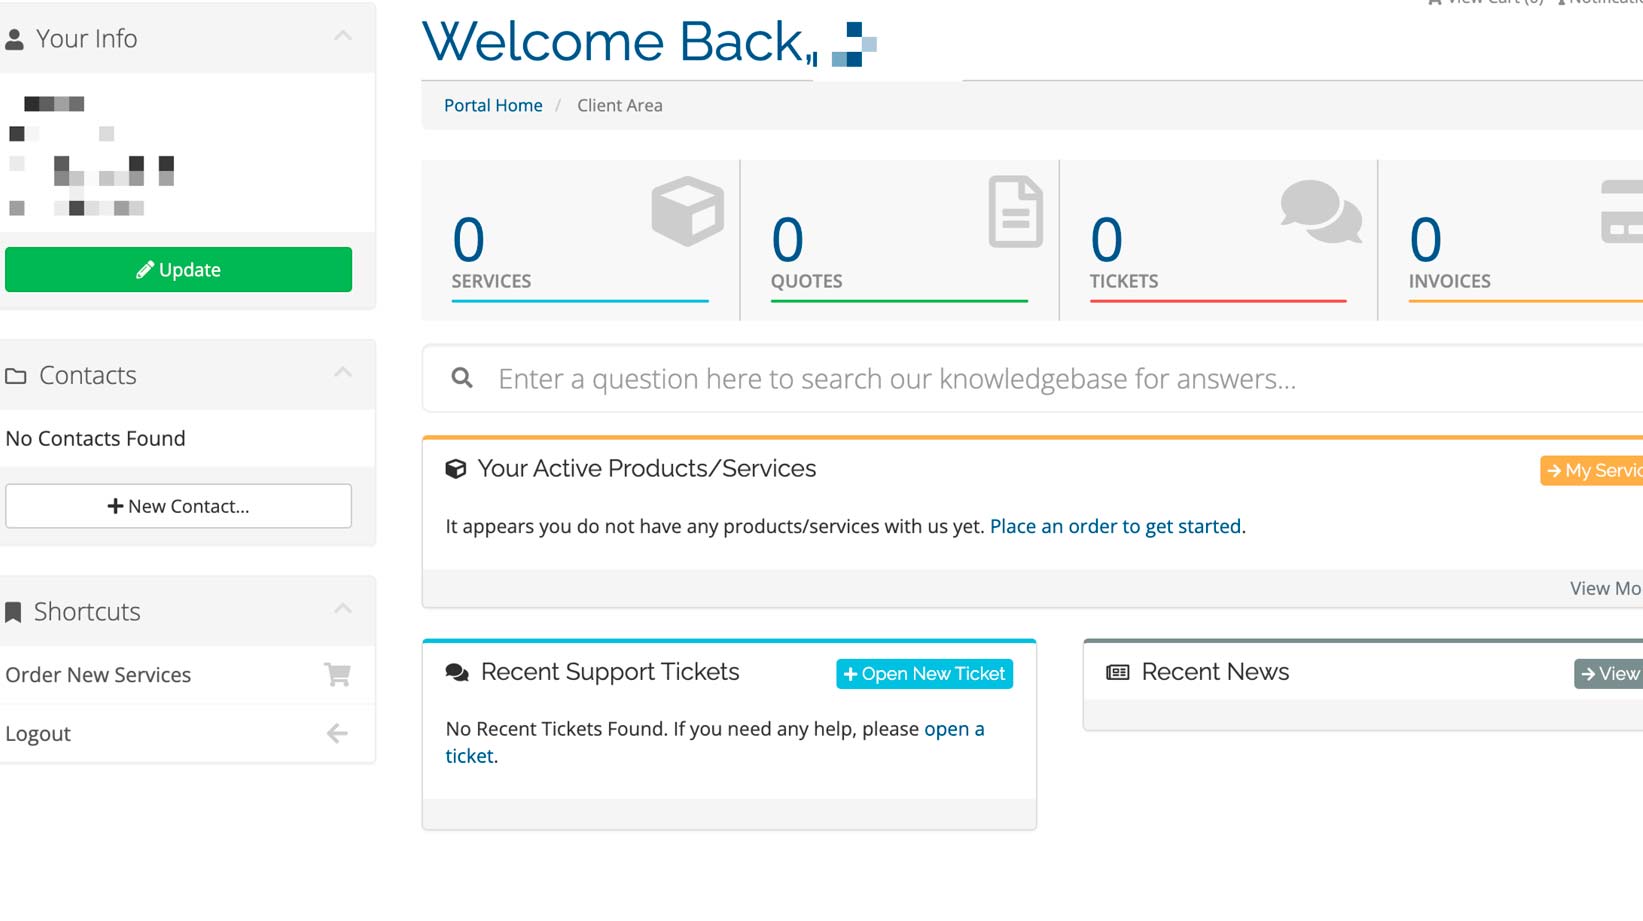The width and height of the screenshot is (1643, 921).
Task: Collapse the Contacts panel
Action: [x=343, y=373]
